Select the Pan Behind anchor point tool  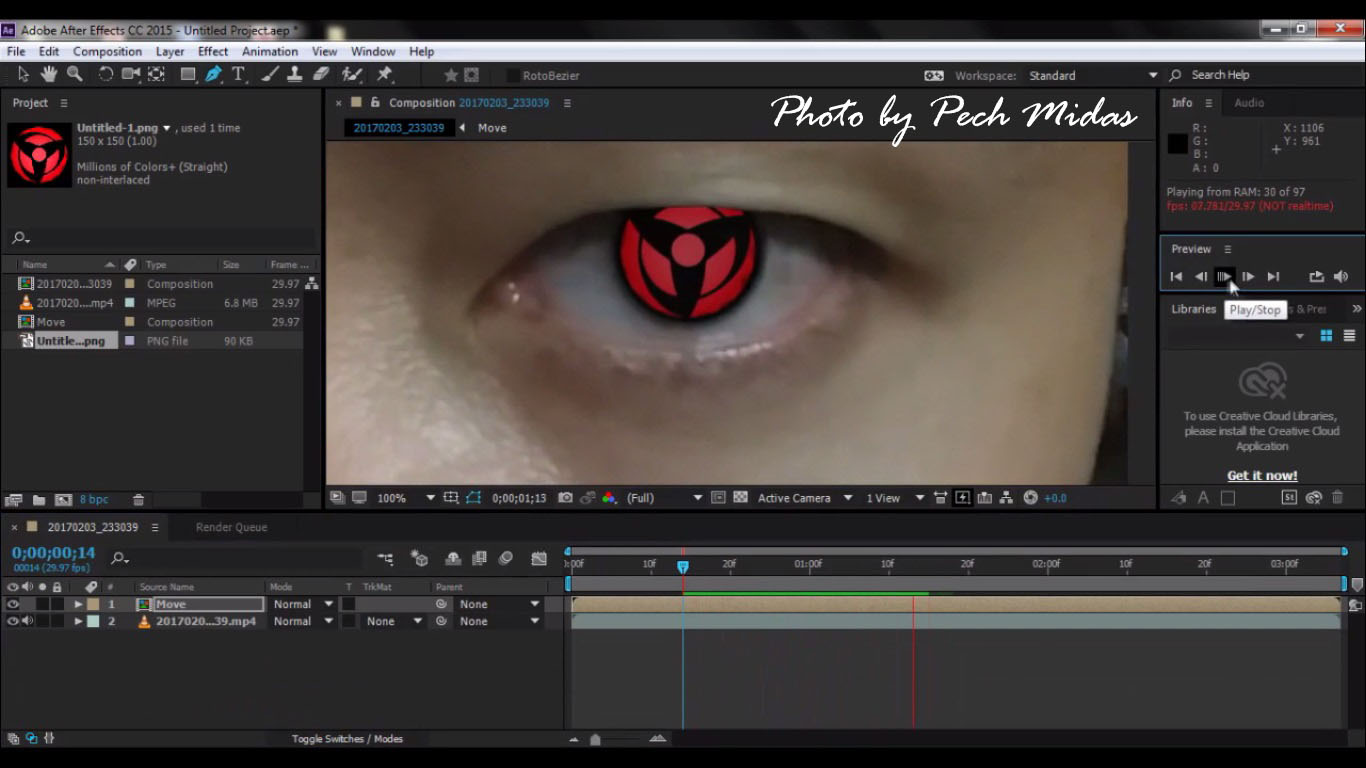(x=156, y=74)
